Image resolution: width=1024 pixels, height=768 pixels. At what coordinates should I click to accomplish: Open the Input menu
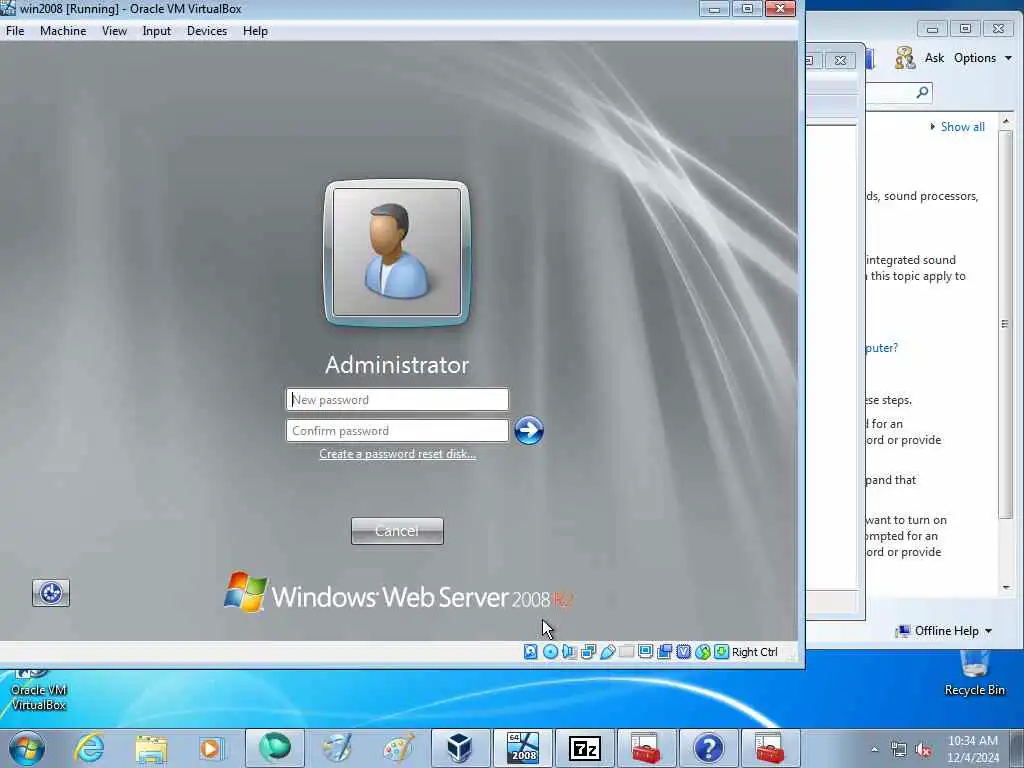[157, 31]
